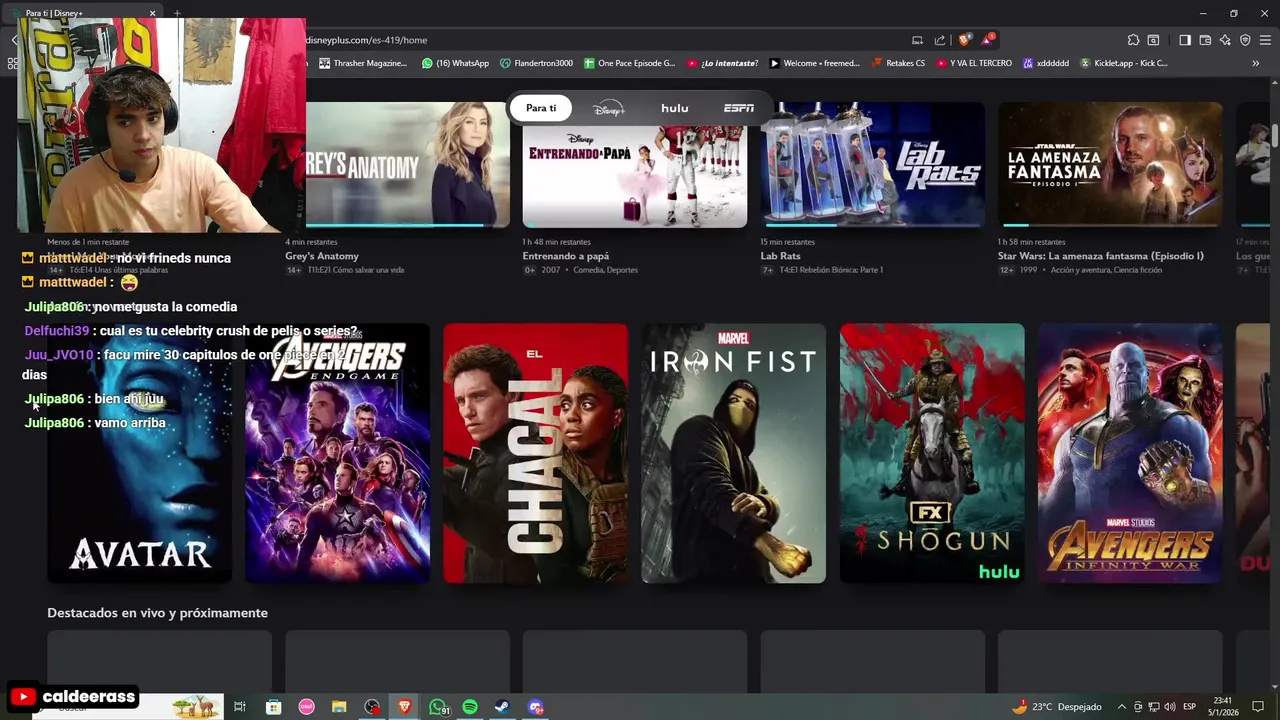Open a new browser tab with plus
The width and height of the screenshot is (1280, 720).
click(x=177, y=13)
